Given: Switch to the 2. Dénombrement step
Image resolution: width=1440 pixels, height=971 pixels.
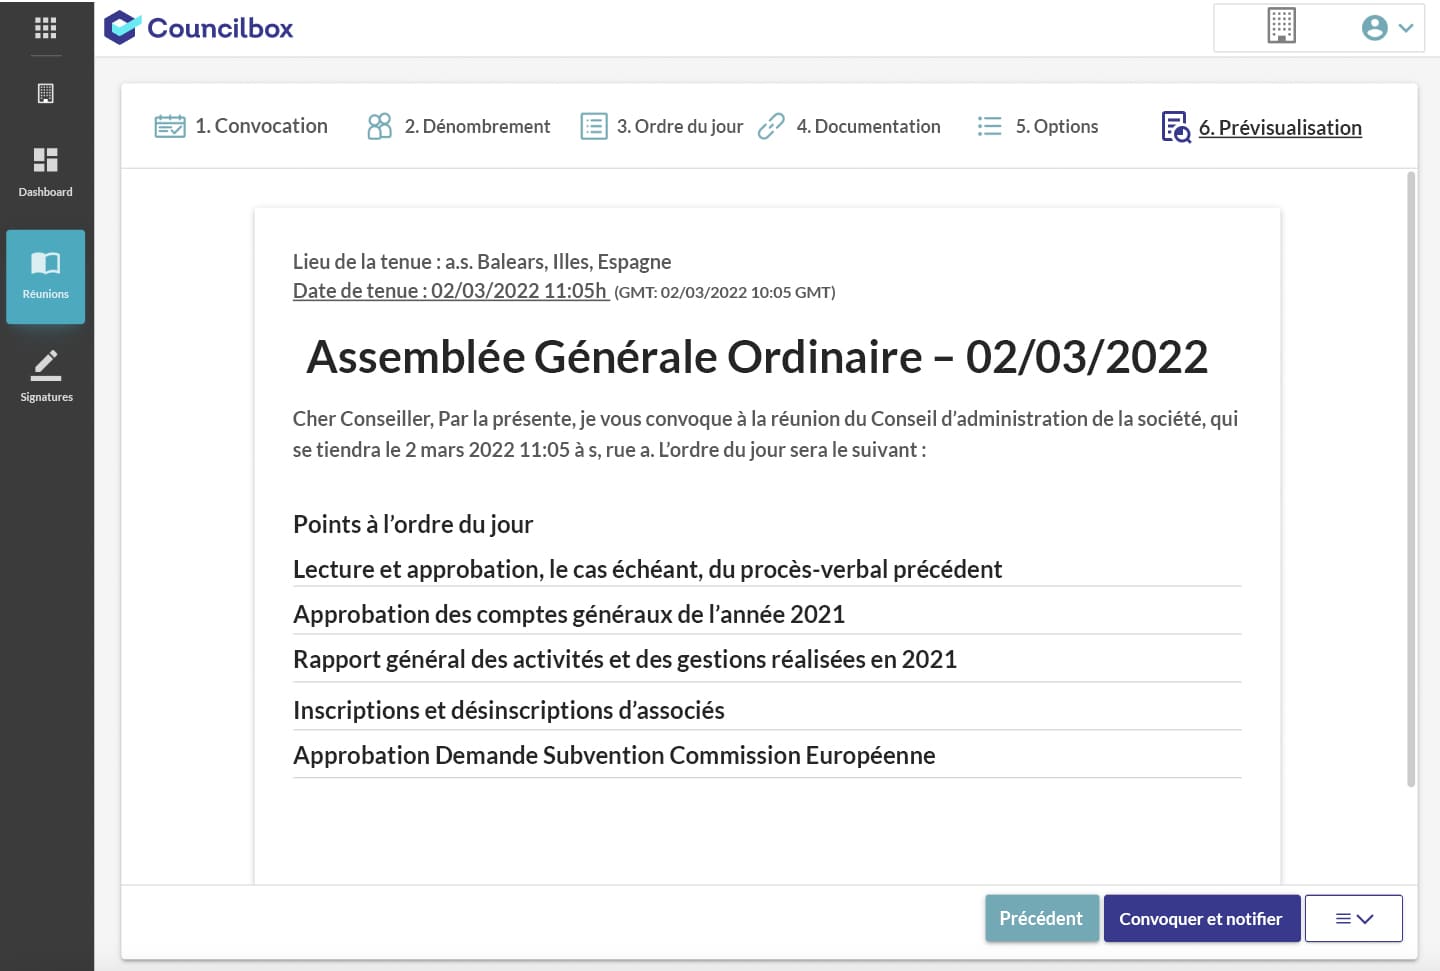Looking at the screenshot, I should tap(459, 126).
